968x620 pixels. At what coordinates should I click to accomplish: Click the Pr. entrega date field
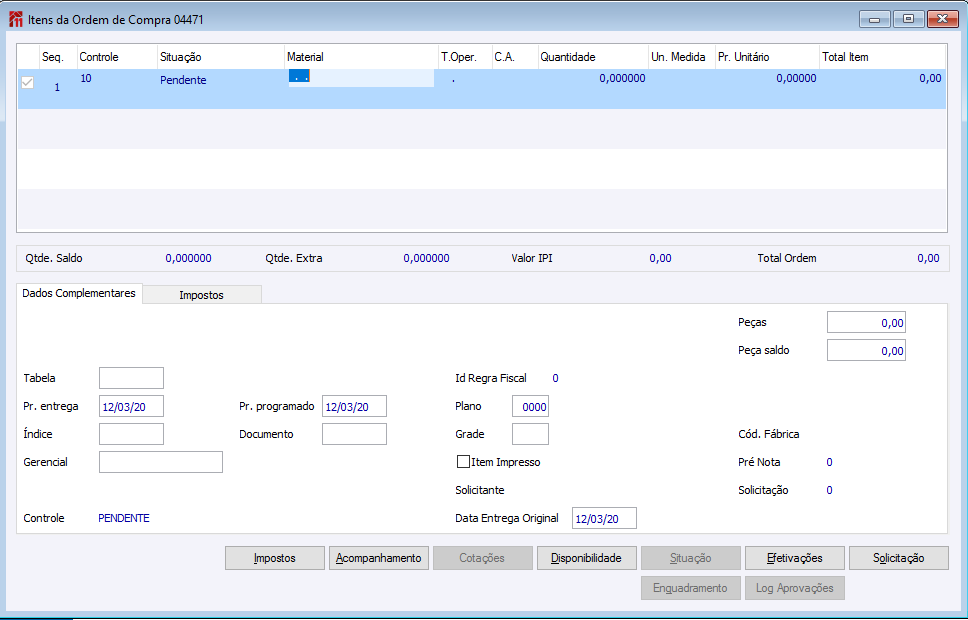click(x=131, y=406)
